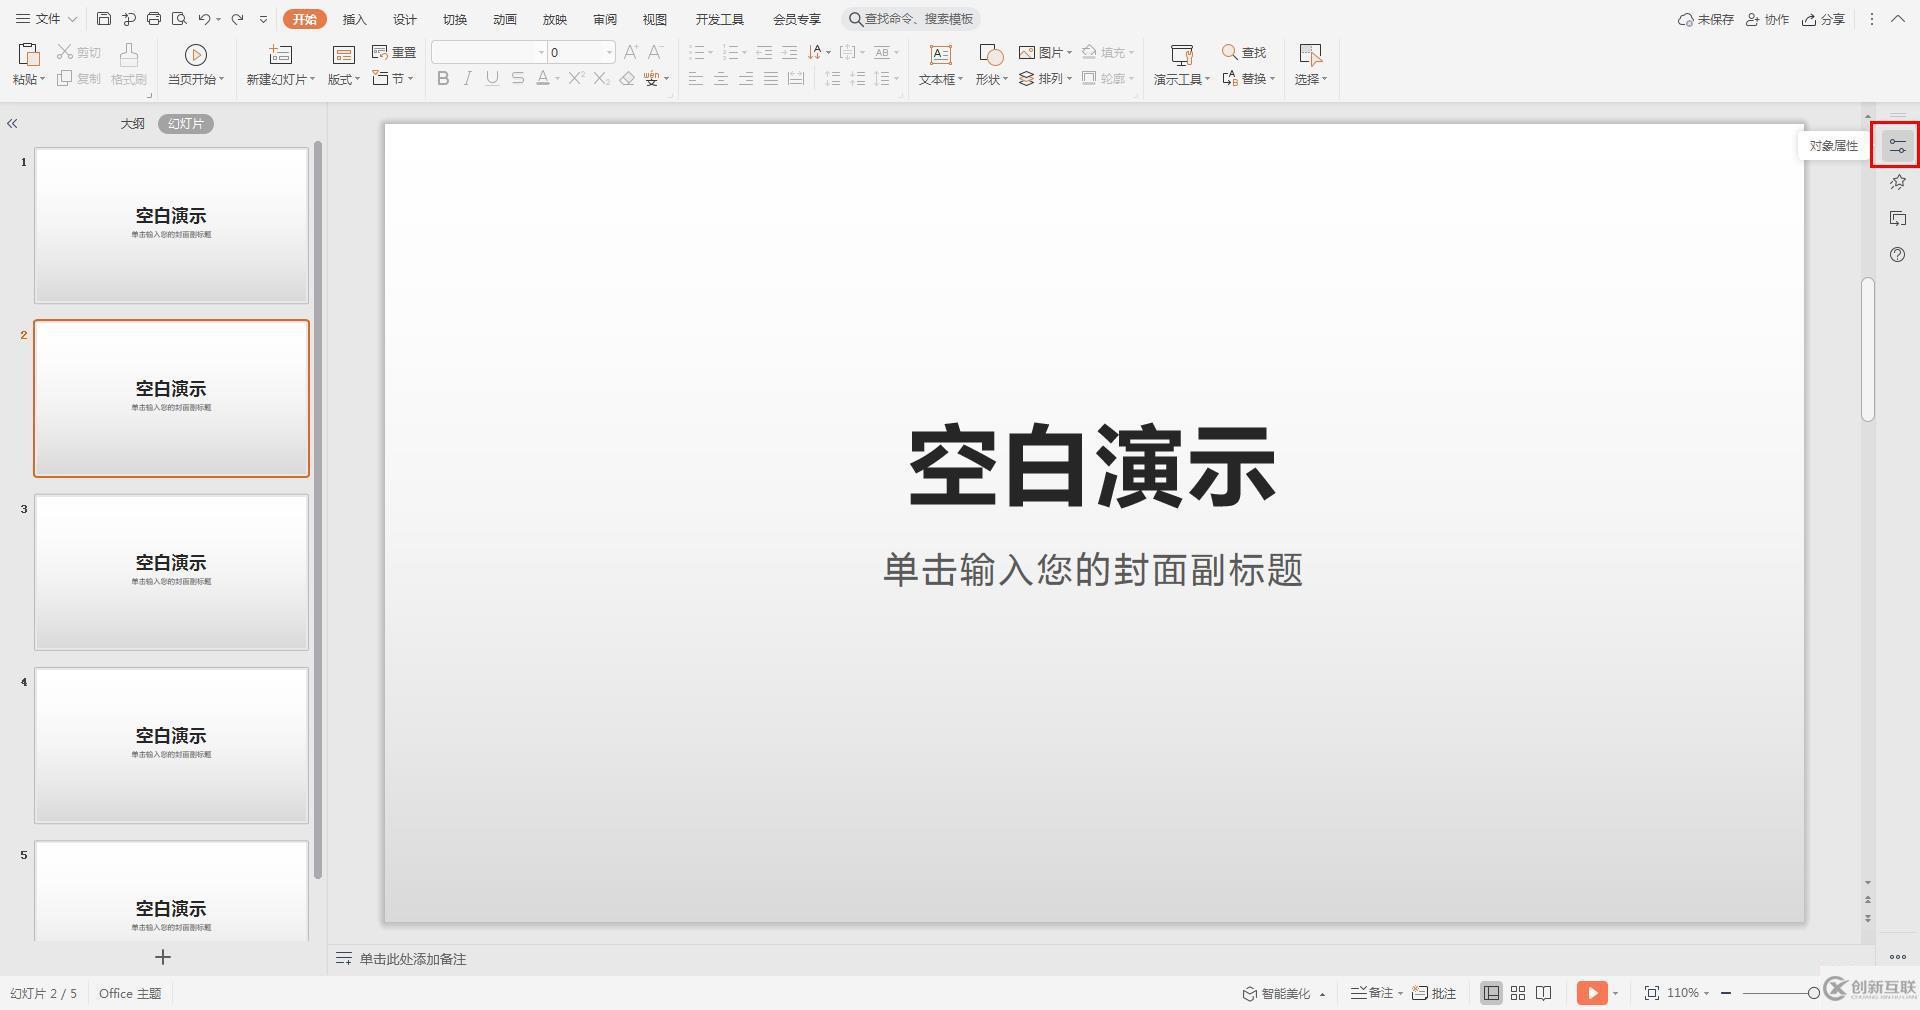Open the Object Properties side panel
The height and width of the screenshot is (1010, 1920).
1897,146
